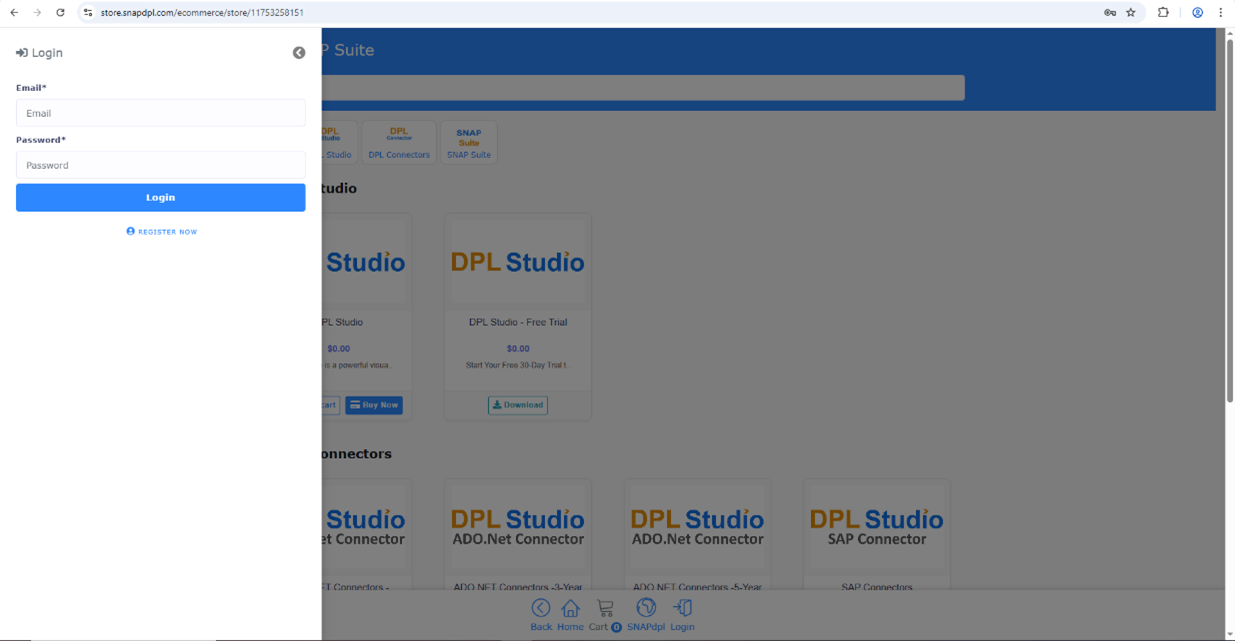Focus the Email input field
Screen dimensions: 1235x641
161,113
